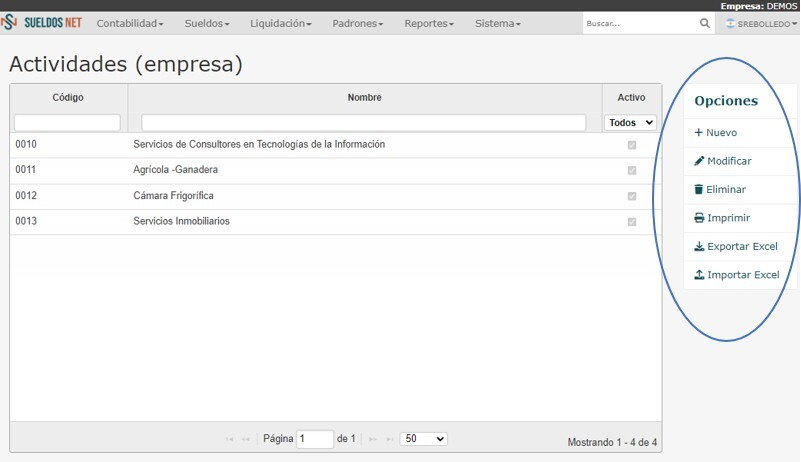Screen dimensions: 801x462
Task: Click the Nuevo option
Action: pos(715,132)
